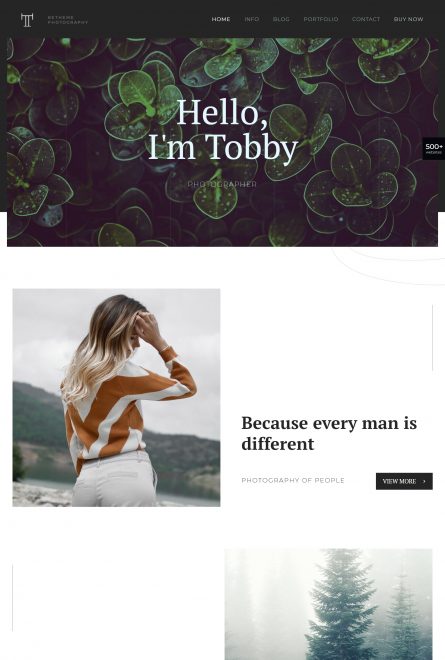Click the Hello, I'm Tobby headline
Viewport: 445px width, 660px height.
point(223,129)
